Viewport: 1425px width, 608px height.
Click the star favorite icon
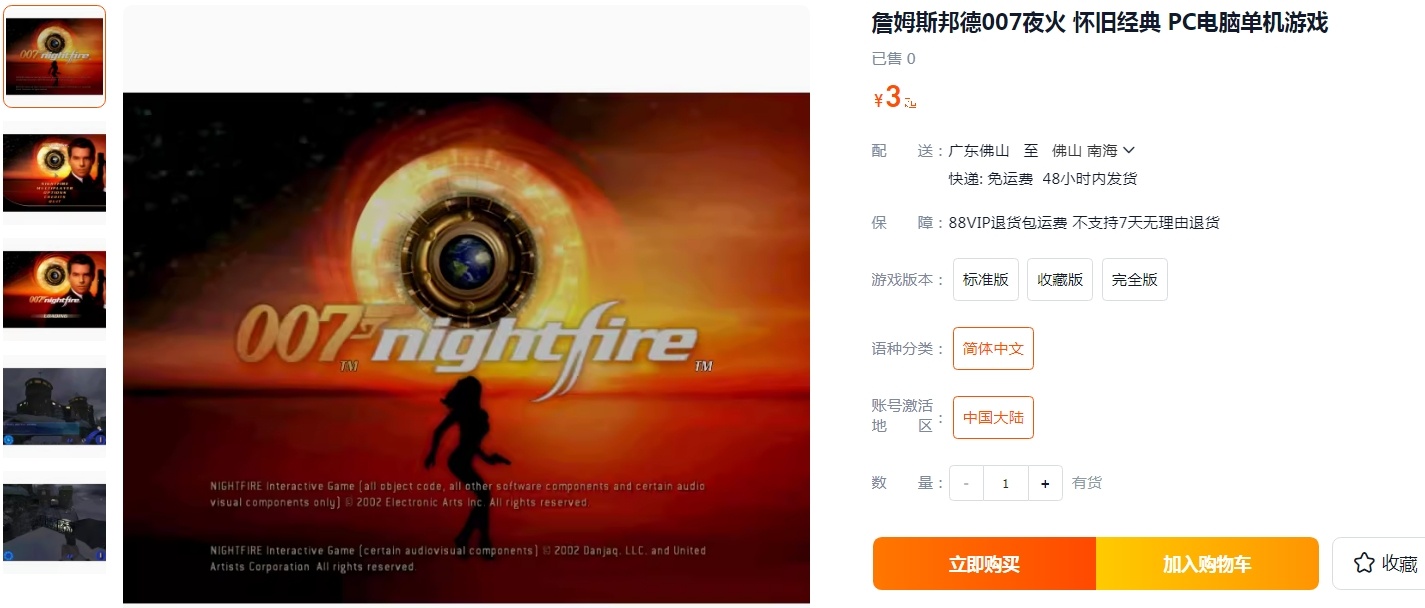1364,563
